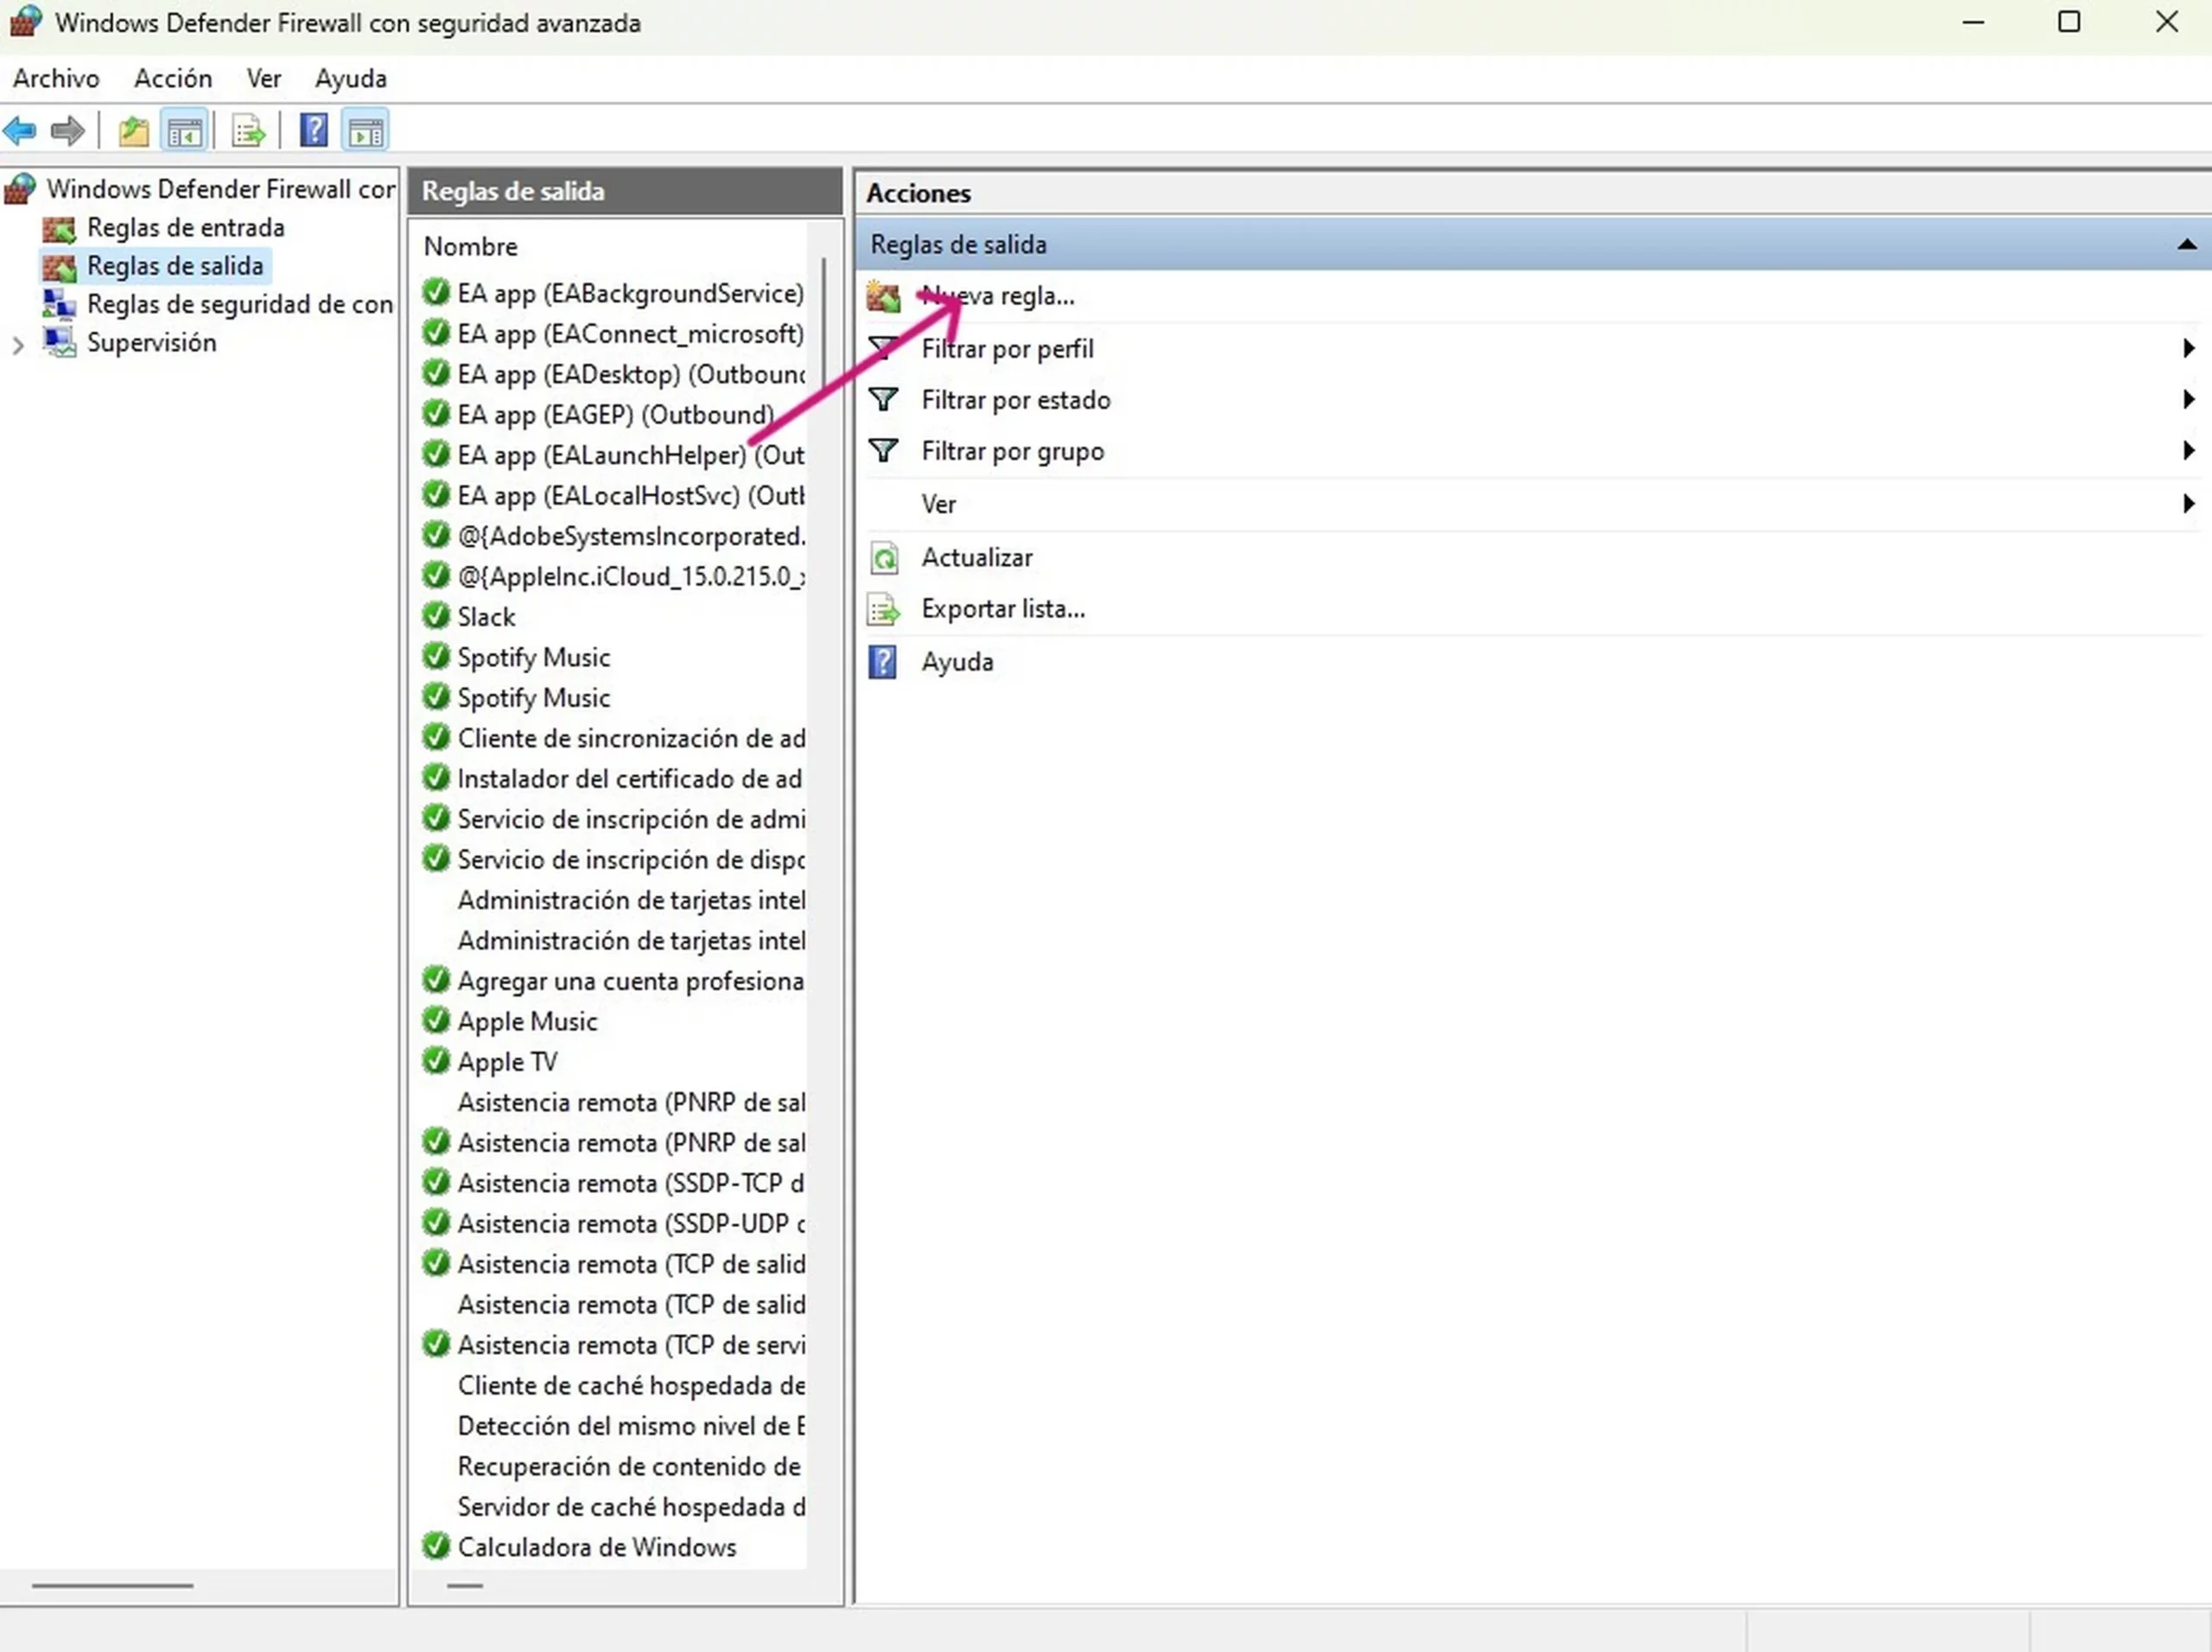Click the green check beside Calculadora de Windows
Image resolution: width=2212 pixels, height=1652 pixels.
436,1545
